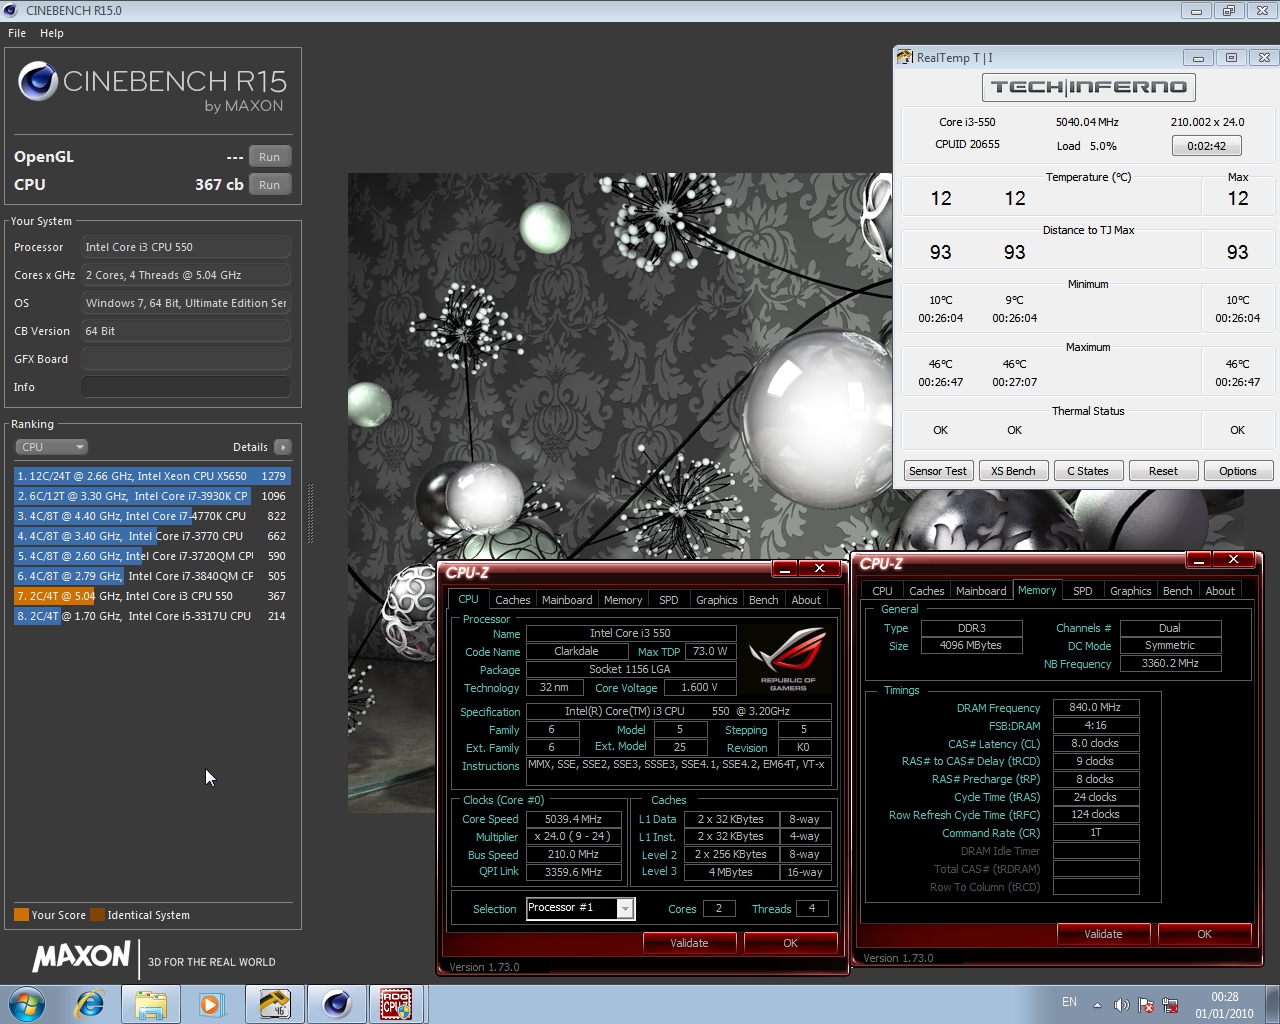This screenshot has height=1024, width=1280.
Task: Show hidden system tray icons arrow
Action: pos(1097,1005)
